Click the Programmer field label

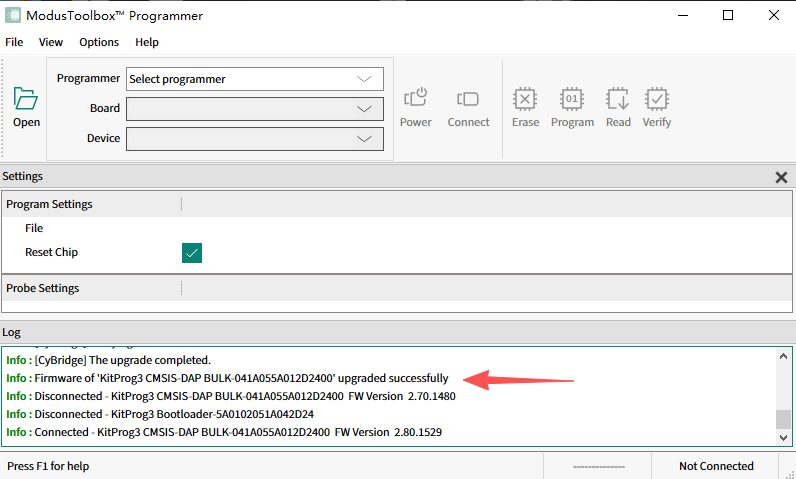[x=88, y=78]
